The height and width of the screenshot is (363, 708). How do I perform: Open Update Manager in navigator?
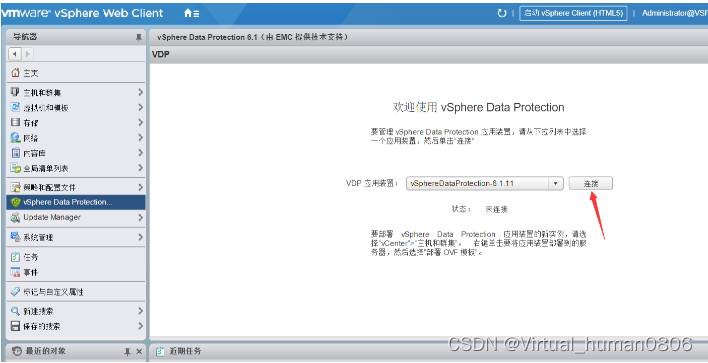76,217
